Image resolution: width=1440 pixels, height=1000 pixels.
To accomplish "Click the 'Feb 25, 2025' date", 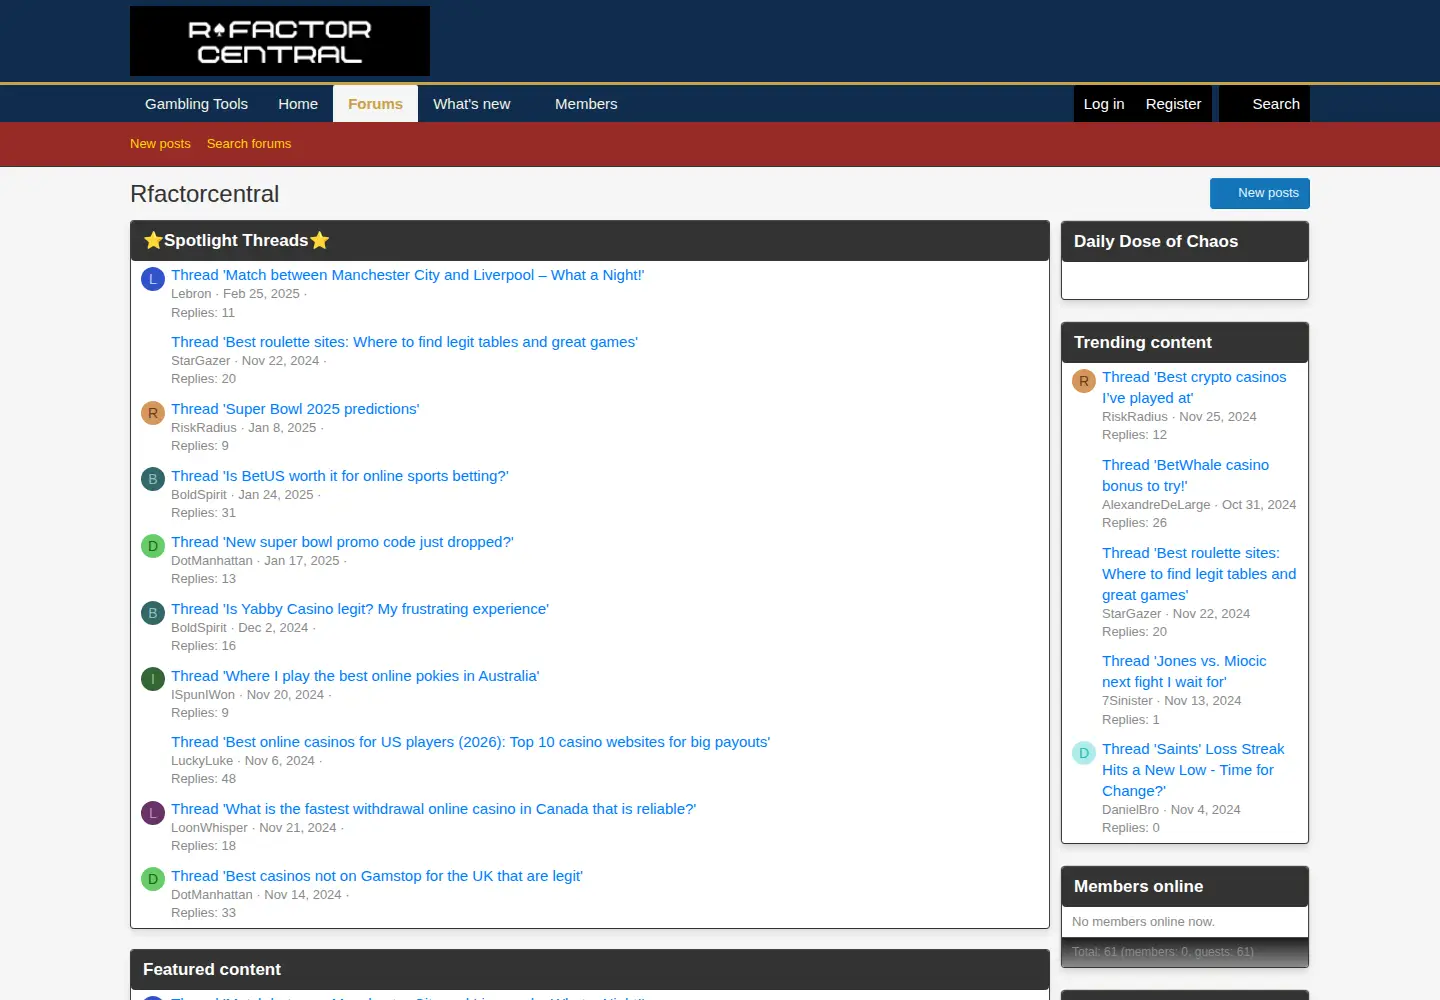I will coord(261,294).
